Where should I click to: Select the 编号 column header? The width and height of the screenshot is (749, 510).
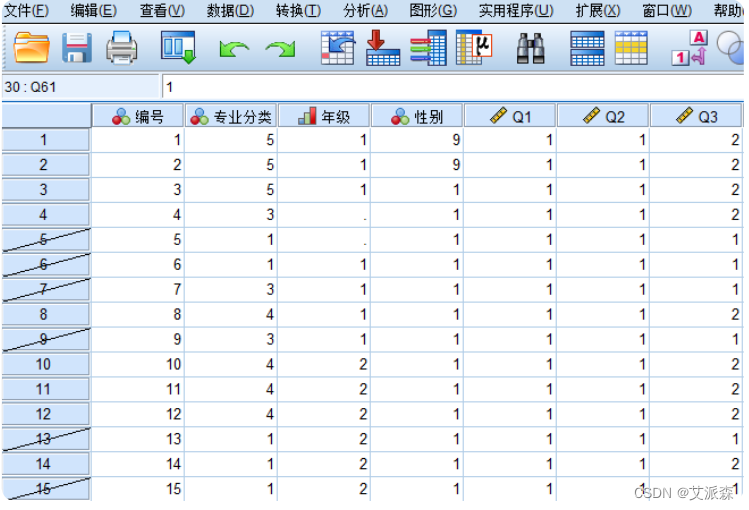pyautogui.click(x=138, y=116)
